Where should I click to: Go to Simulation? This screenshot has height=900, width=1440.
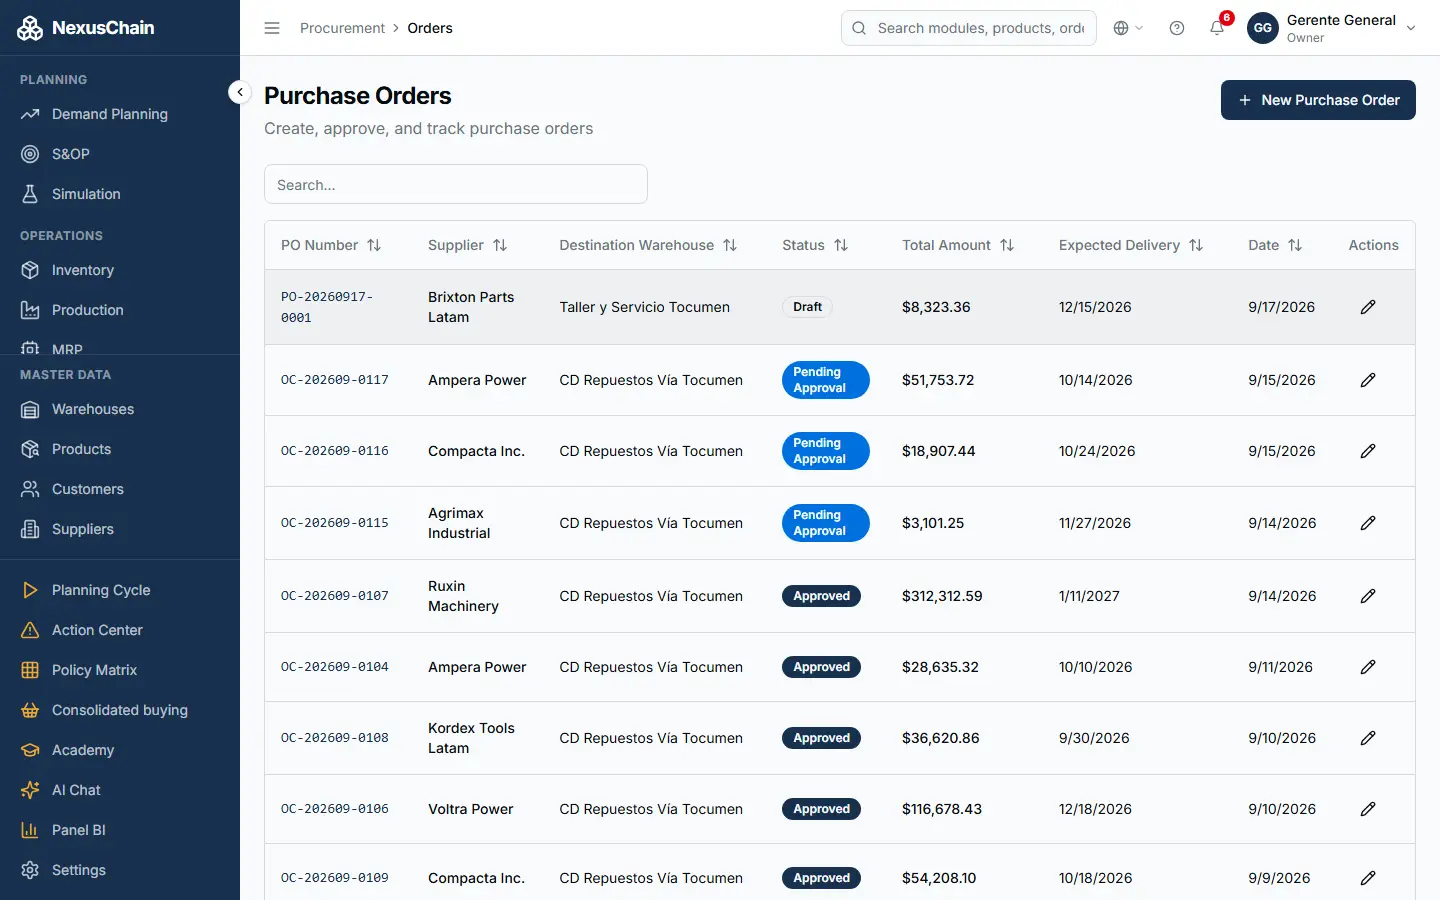pyautogui.click(x=86, y=194)
